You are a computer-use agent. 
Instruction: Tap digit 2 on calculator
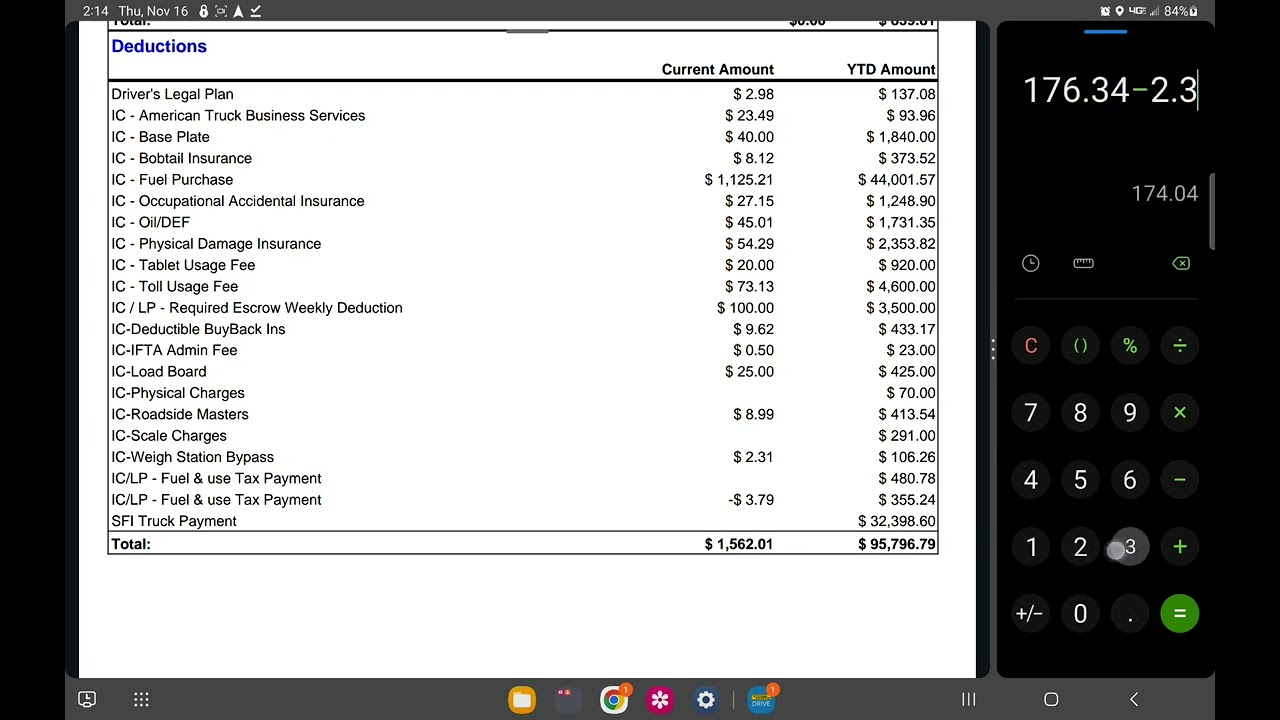(x=1080, y=547)
